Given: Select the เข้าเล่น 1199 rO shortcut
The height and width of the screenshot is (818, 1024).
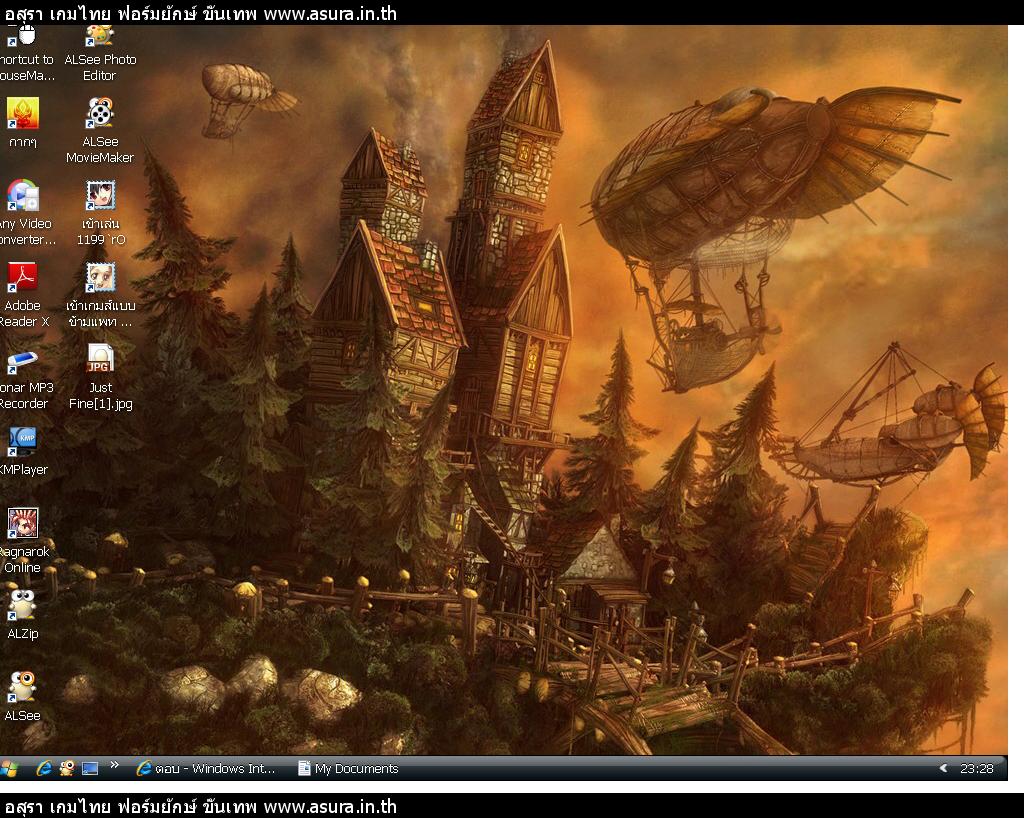Looking at the screenshot, I should 101,212.
